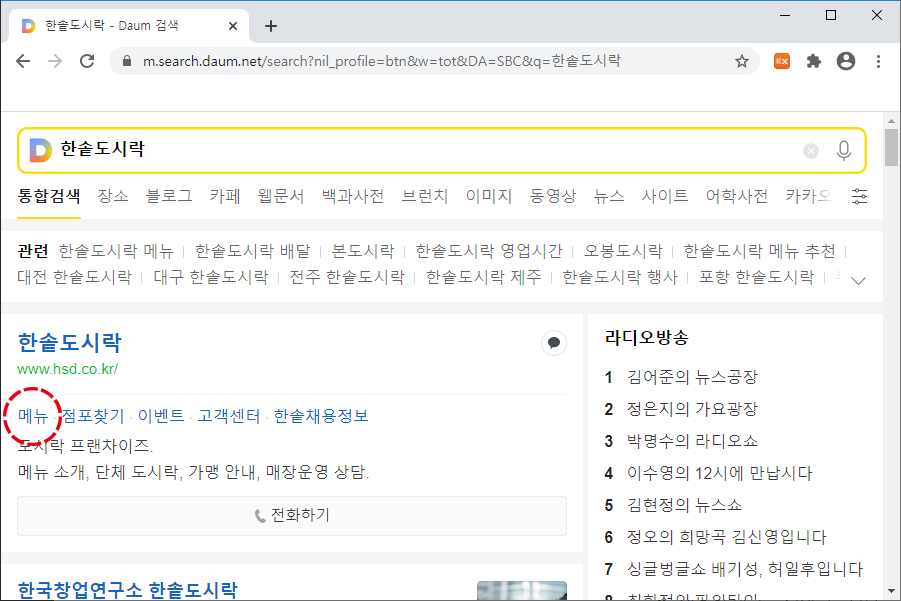
Task: Switch to the 이미지 tab
Action: (489, 197)
